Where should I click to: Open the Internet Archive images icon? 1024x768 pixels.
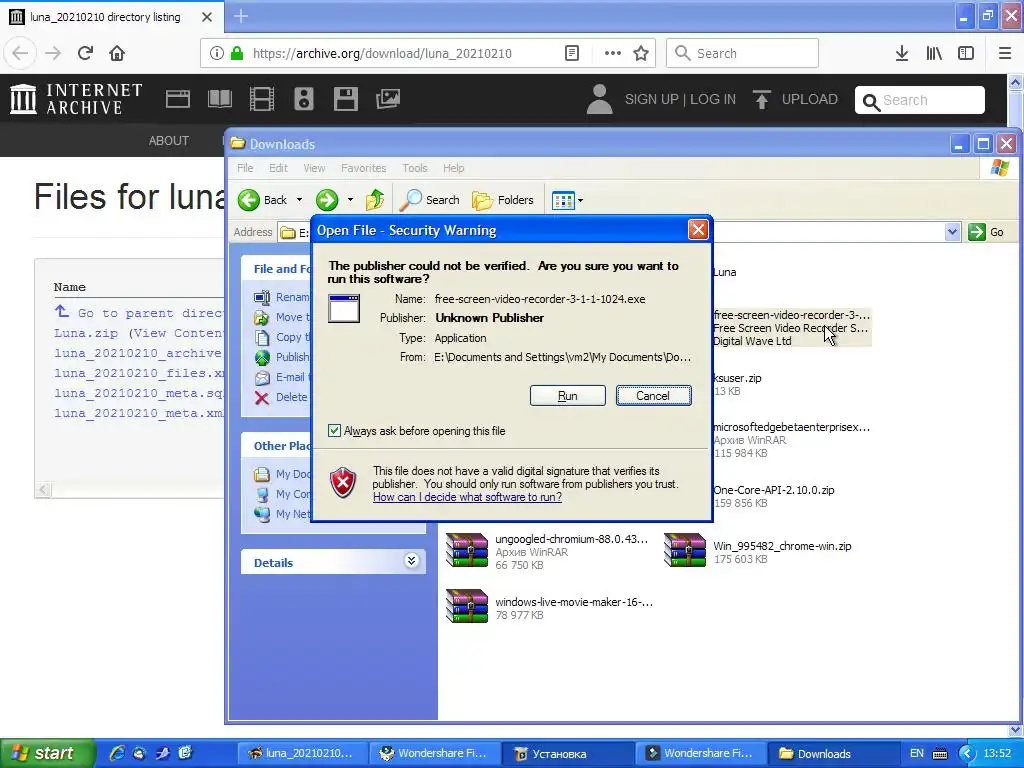point(387,99)
